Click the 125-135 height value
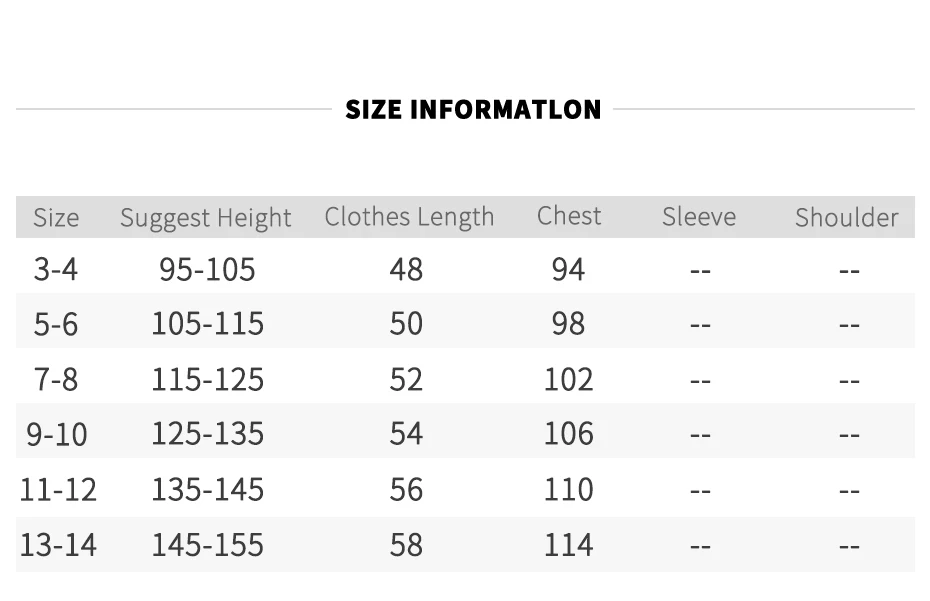This screenshot has height=601, width=930. pos(207,434)
